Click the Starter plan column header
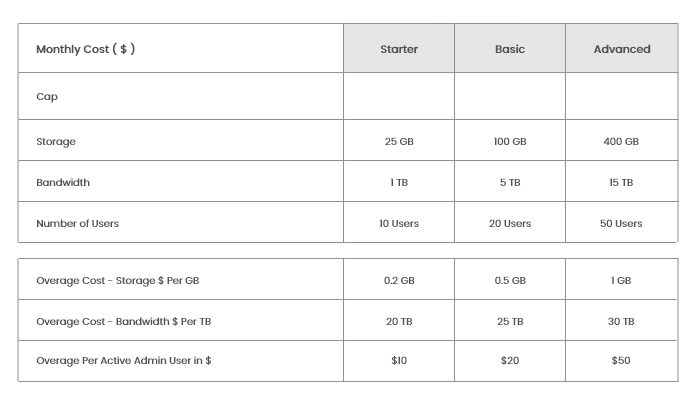 click(399, 49)
